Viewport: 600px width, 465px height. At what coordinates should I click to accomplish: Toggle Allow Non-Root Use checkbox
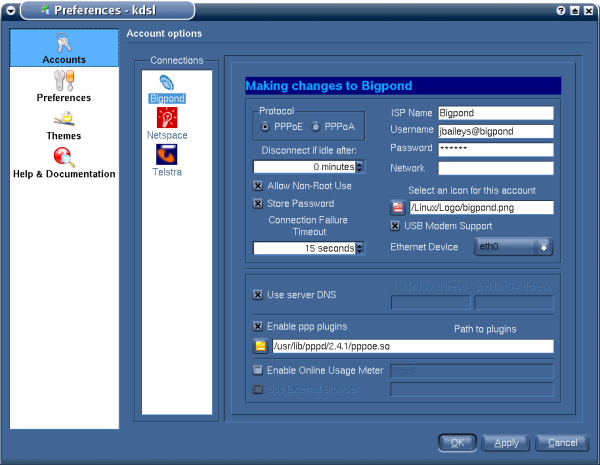pyautogui.click(x=258, y=186)
